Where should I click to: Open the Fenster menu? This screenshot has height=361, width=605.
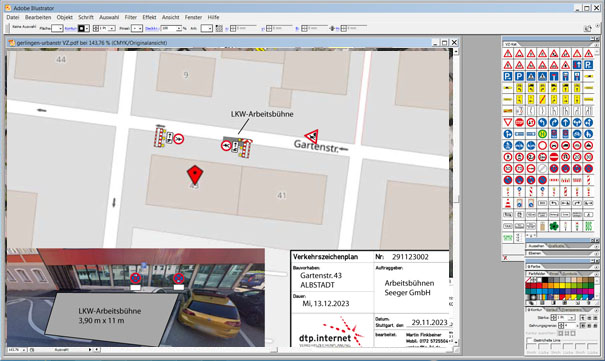(193, 17)
